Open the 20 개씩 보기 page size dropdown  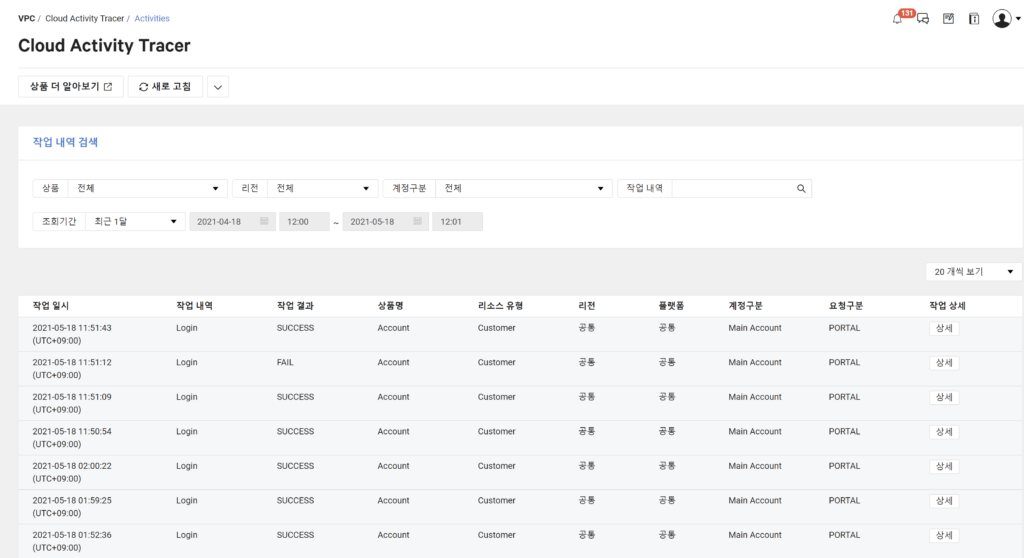(x=974, y=272)
